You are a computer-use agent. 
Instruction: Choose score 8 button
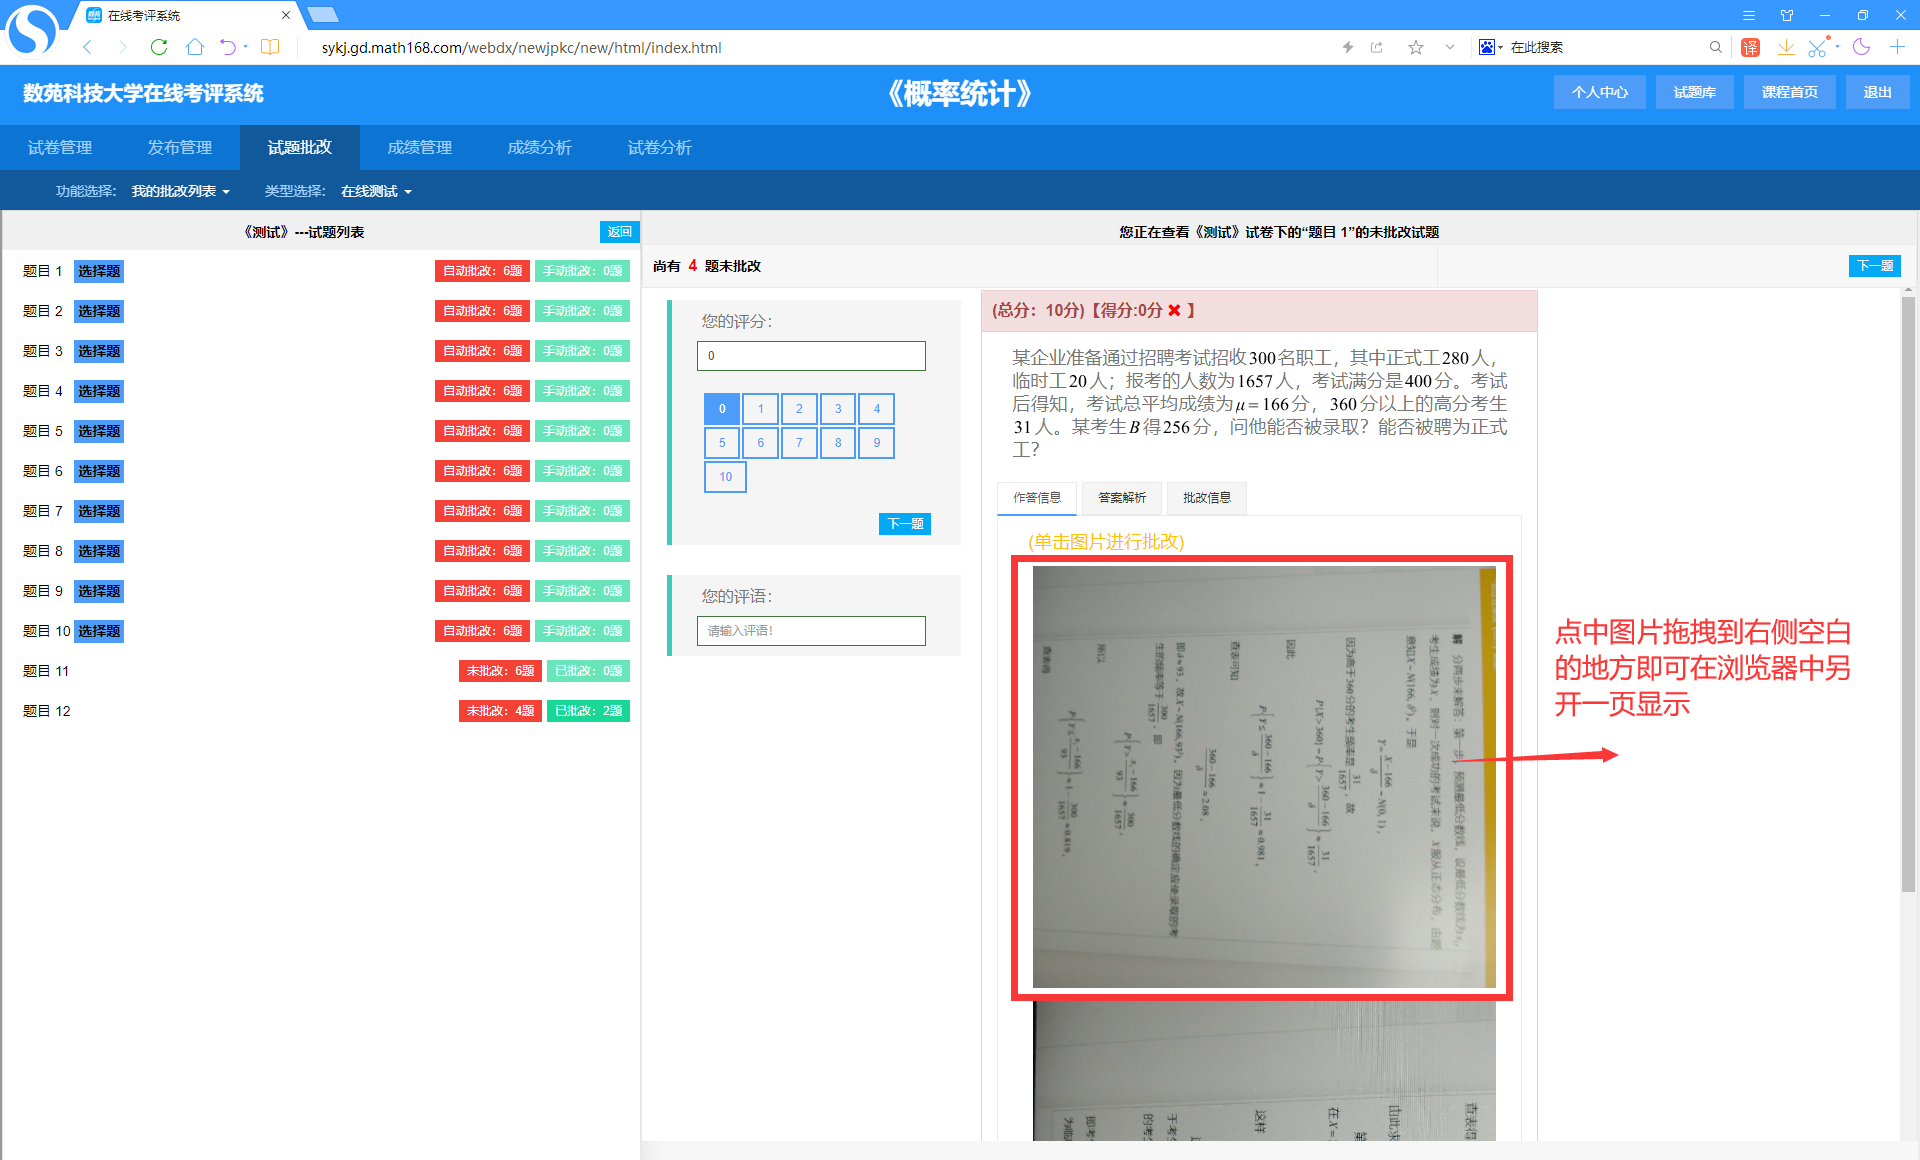[838, 443]
